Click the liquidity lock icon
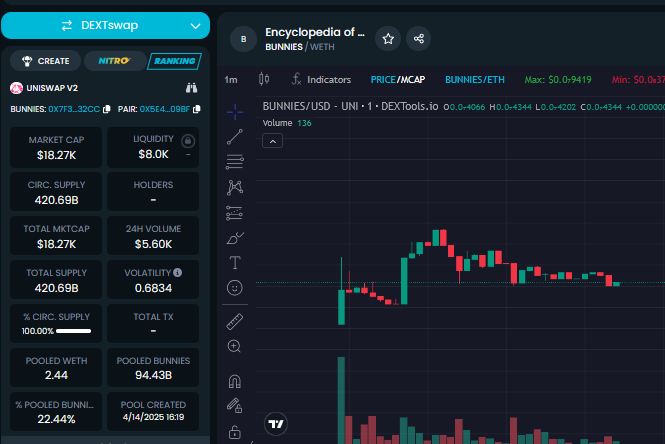 coord(188,141)
